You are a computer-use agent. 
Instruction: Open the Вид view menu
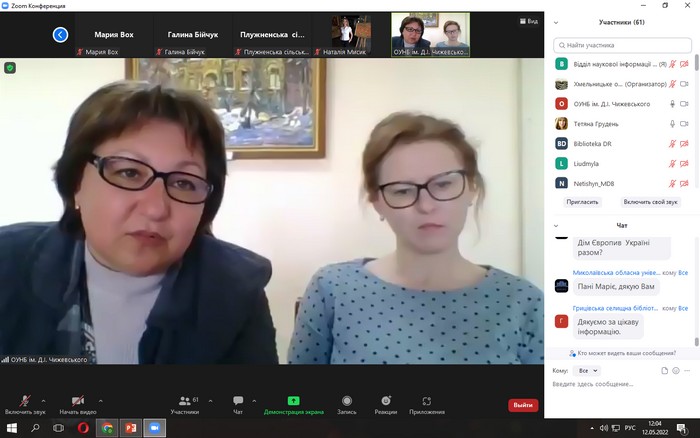(529, 21)
